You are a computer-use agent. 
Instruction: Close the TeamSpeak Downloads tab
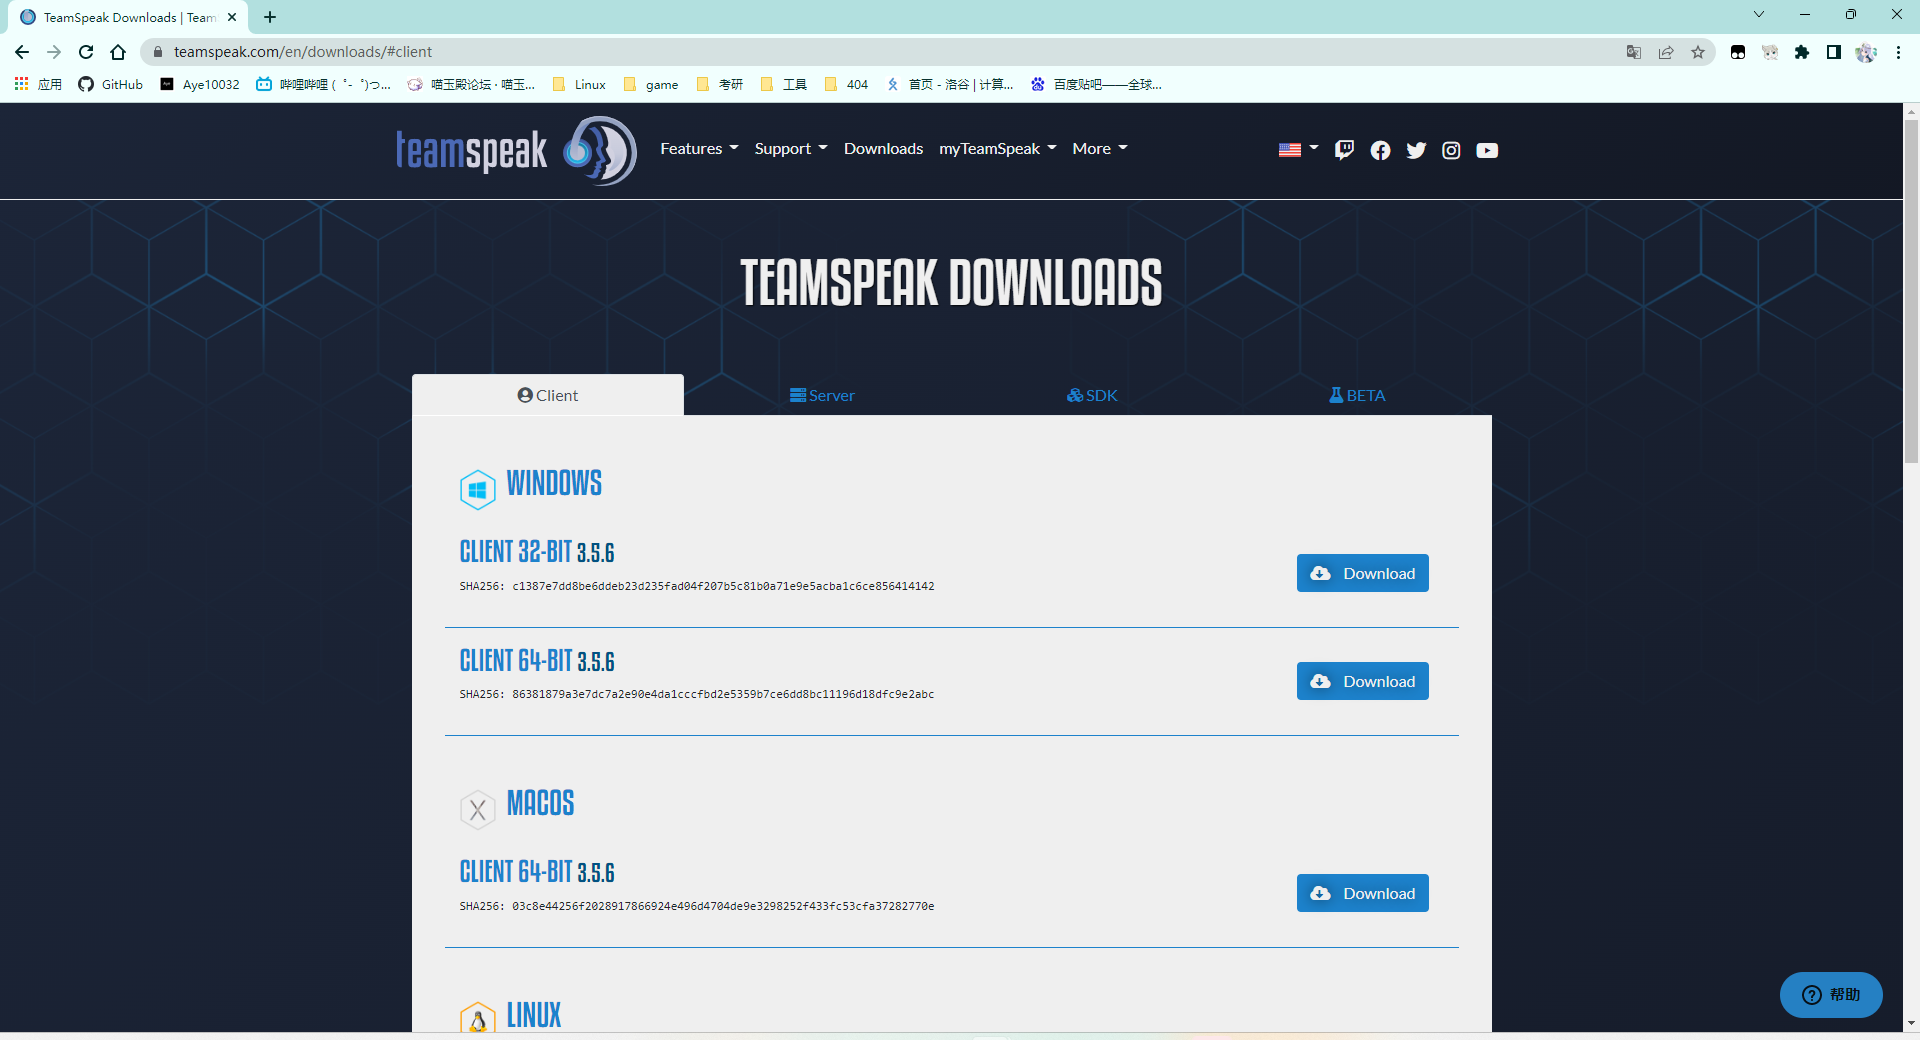232,17
